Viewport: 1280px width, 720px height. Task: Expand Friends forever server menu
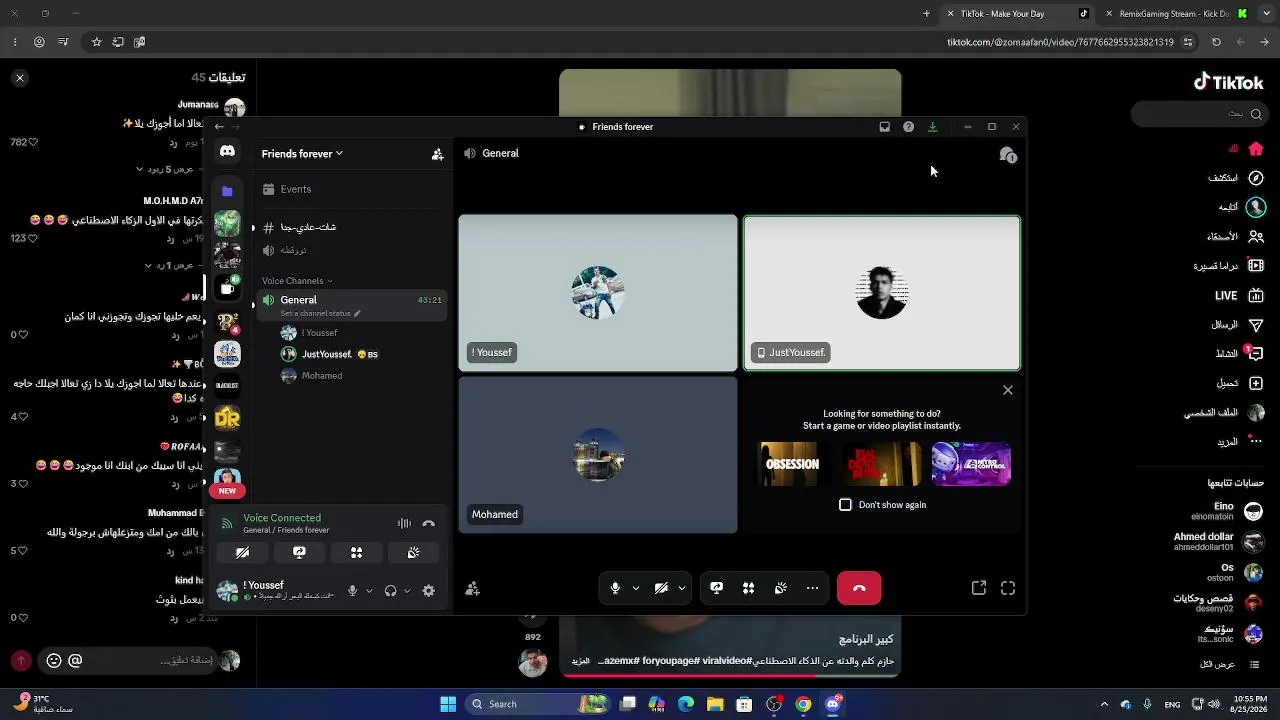[302, 154]
